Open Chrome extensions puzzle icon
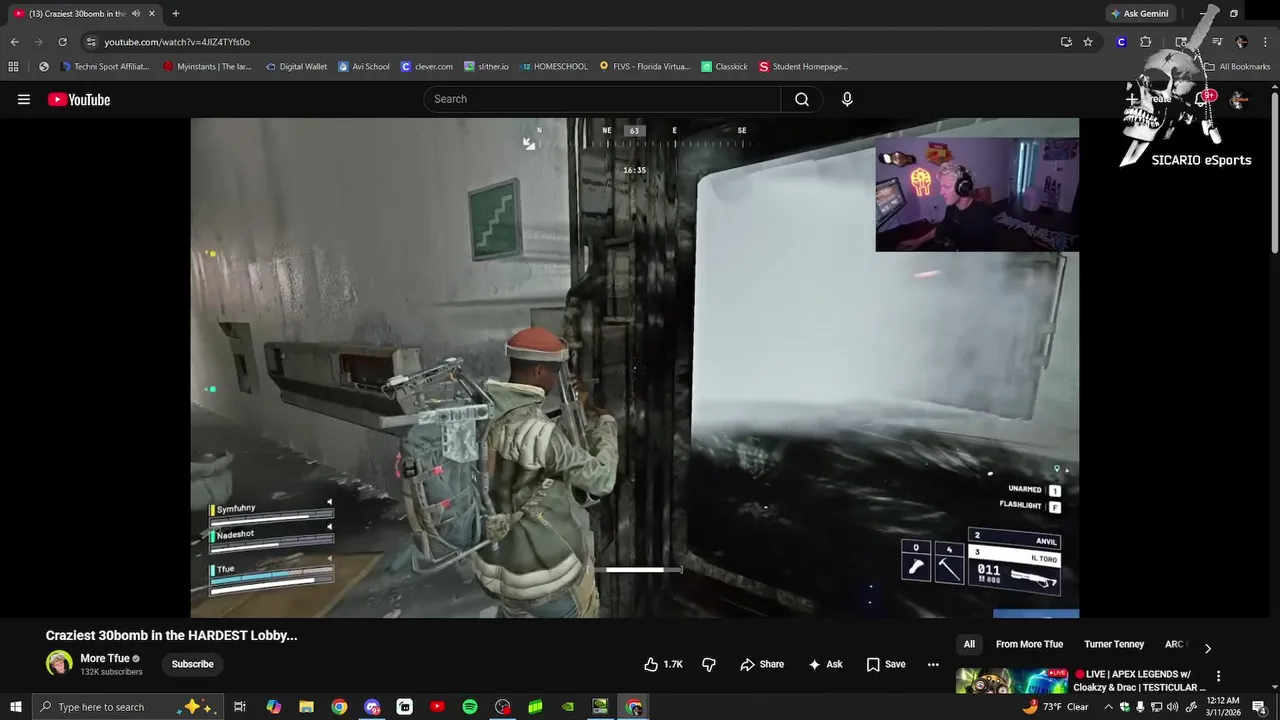Screen dimensions: 1280x720 (x=1146, y=42)
